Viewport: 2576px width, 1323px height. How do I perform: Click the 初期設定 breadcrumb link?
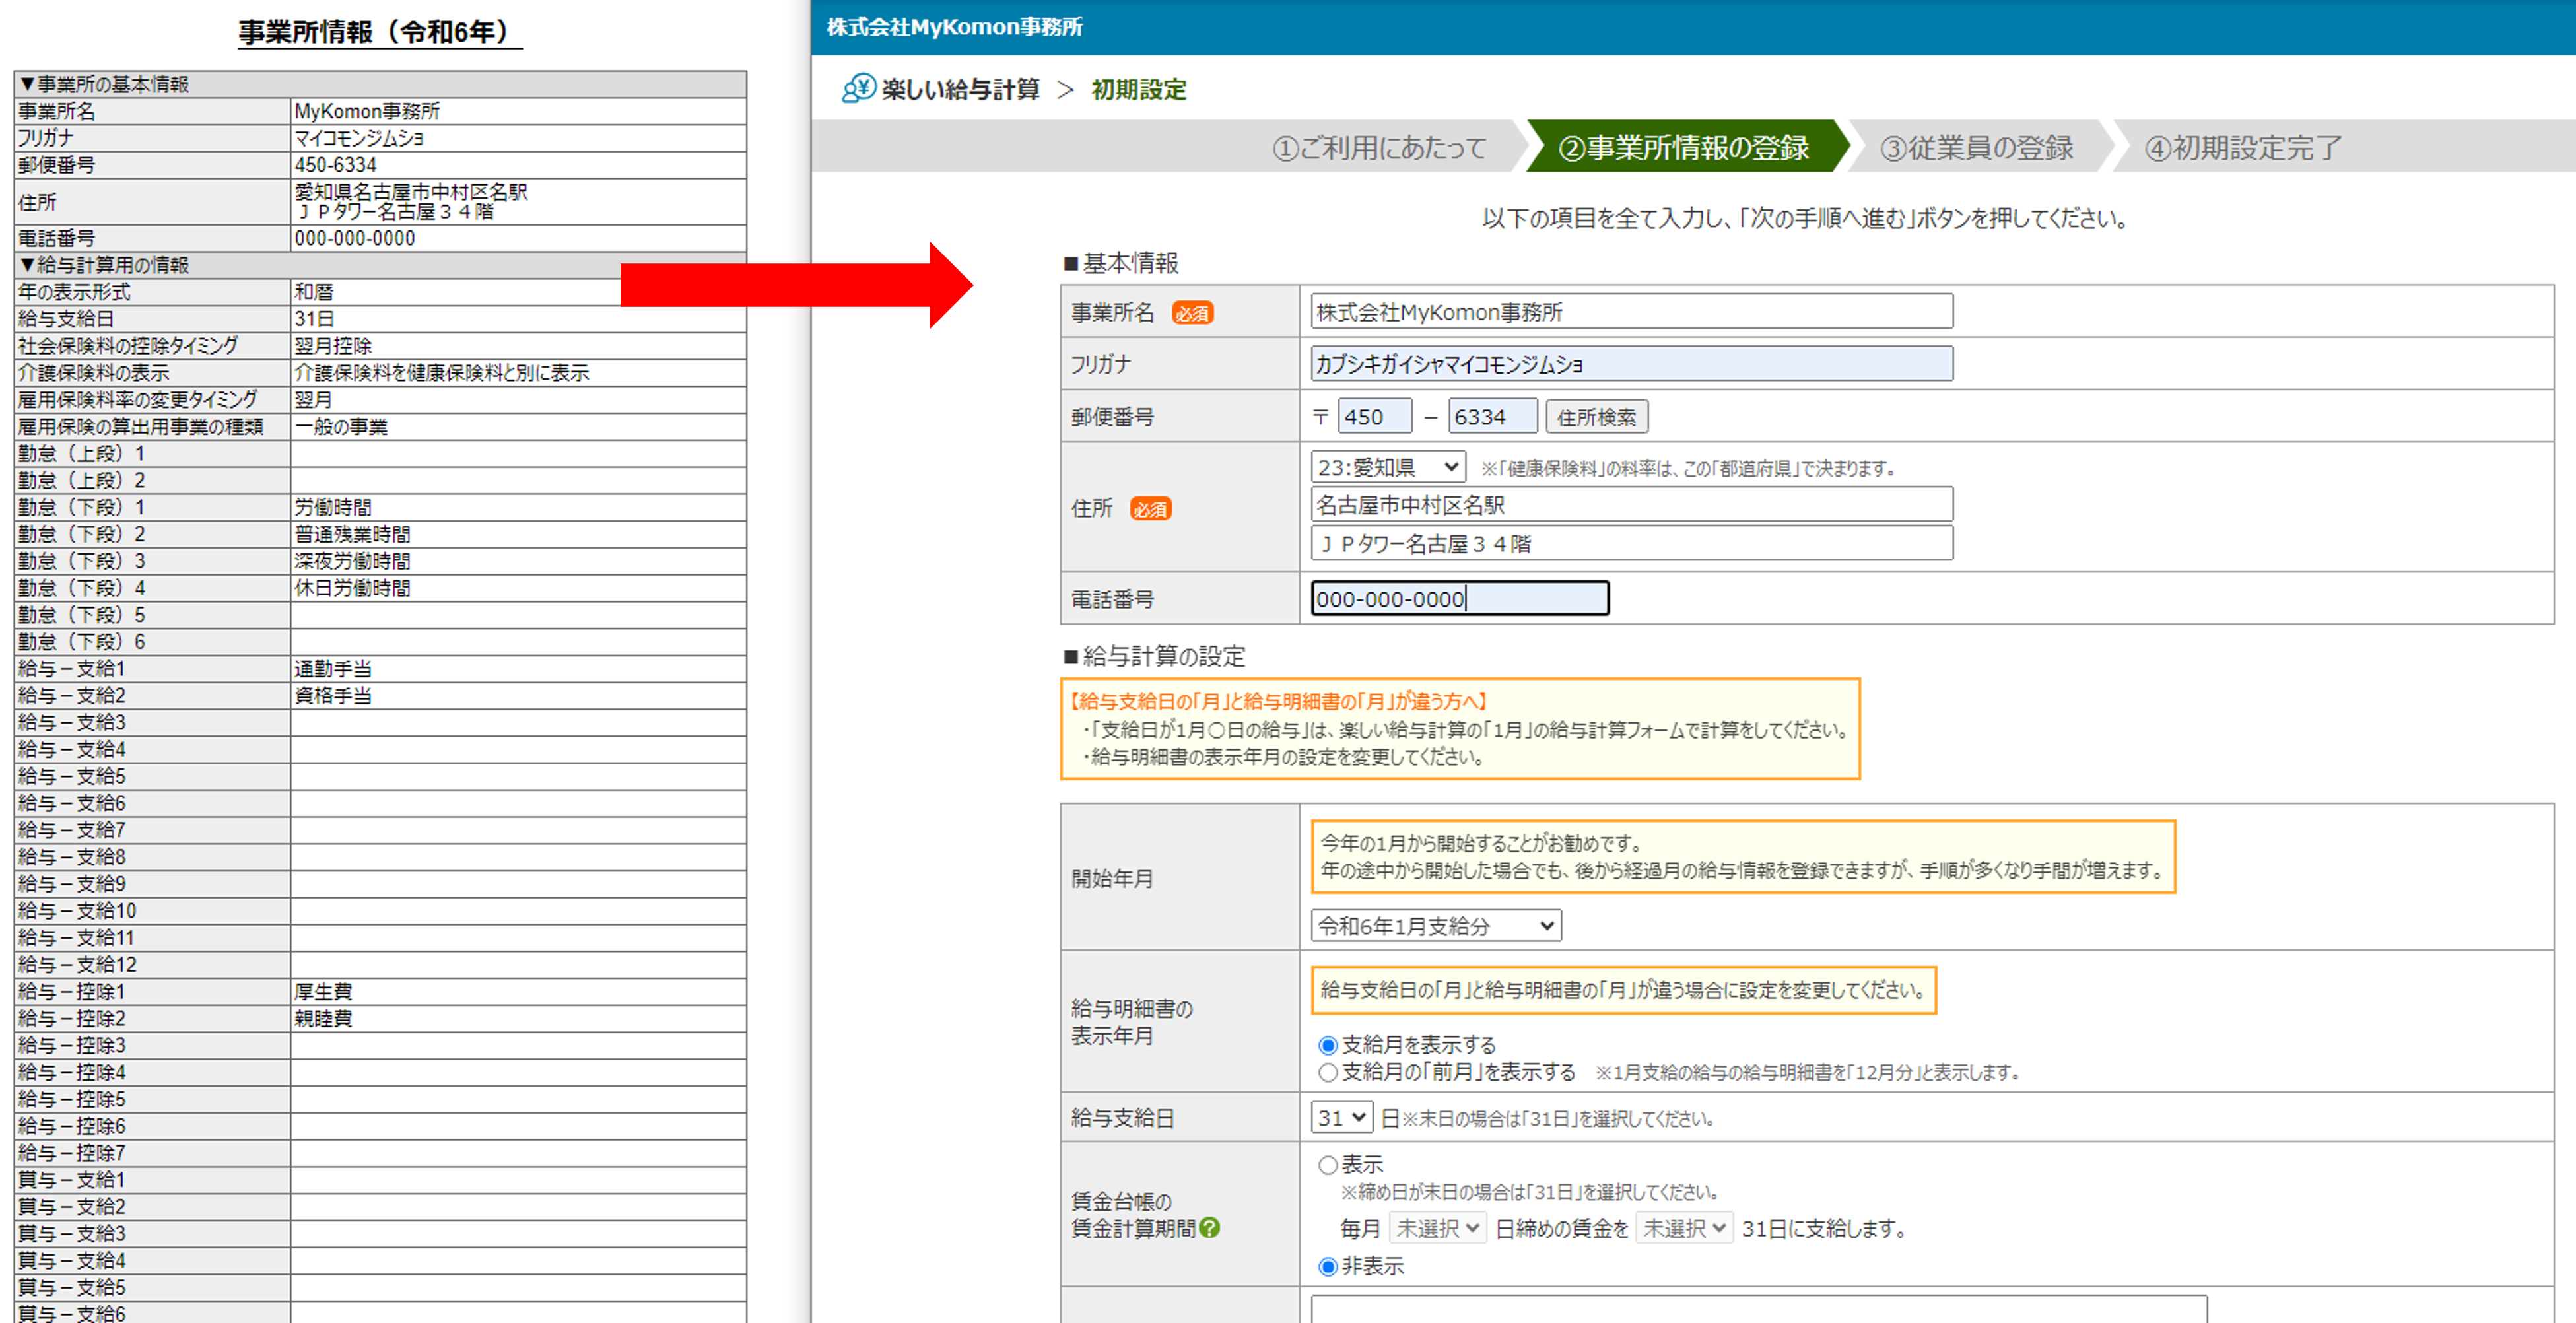click(1138, 90)
